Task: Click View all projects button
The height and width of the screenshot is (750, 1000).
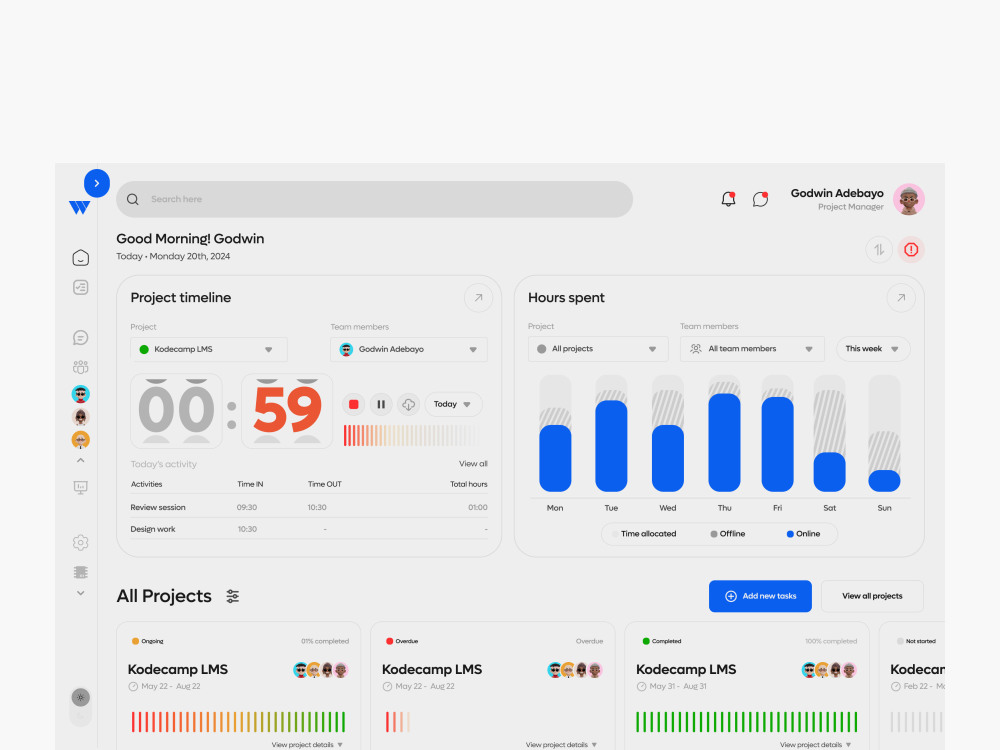Action: [x=872, y=596]
